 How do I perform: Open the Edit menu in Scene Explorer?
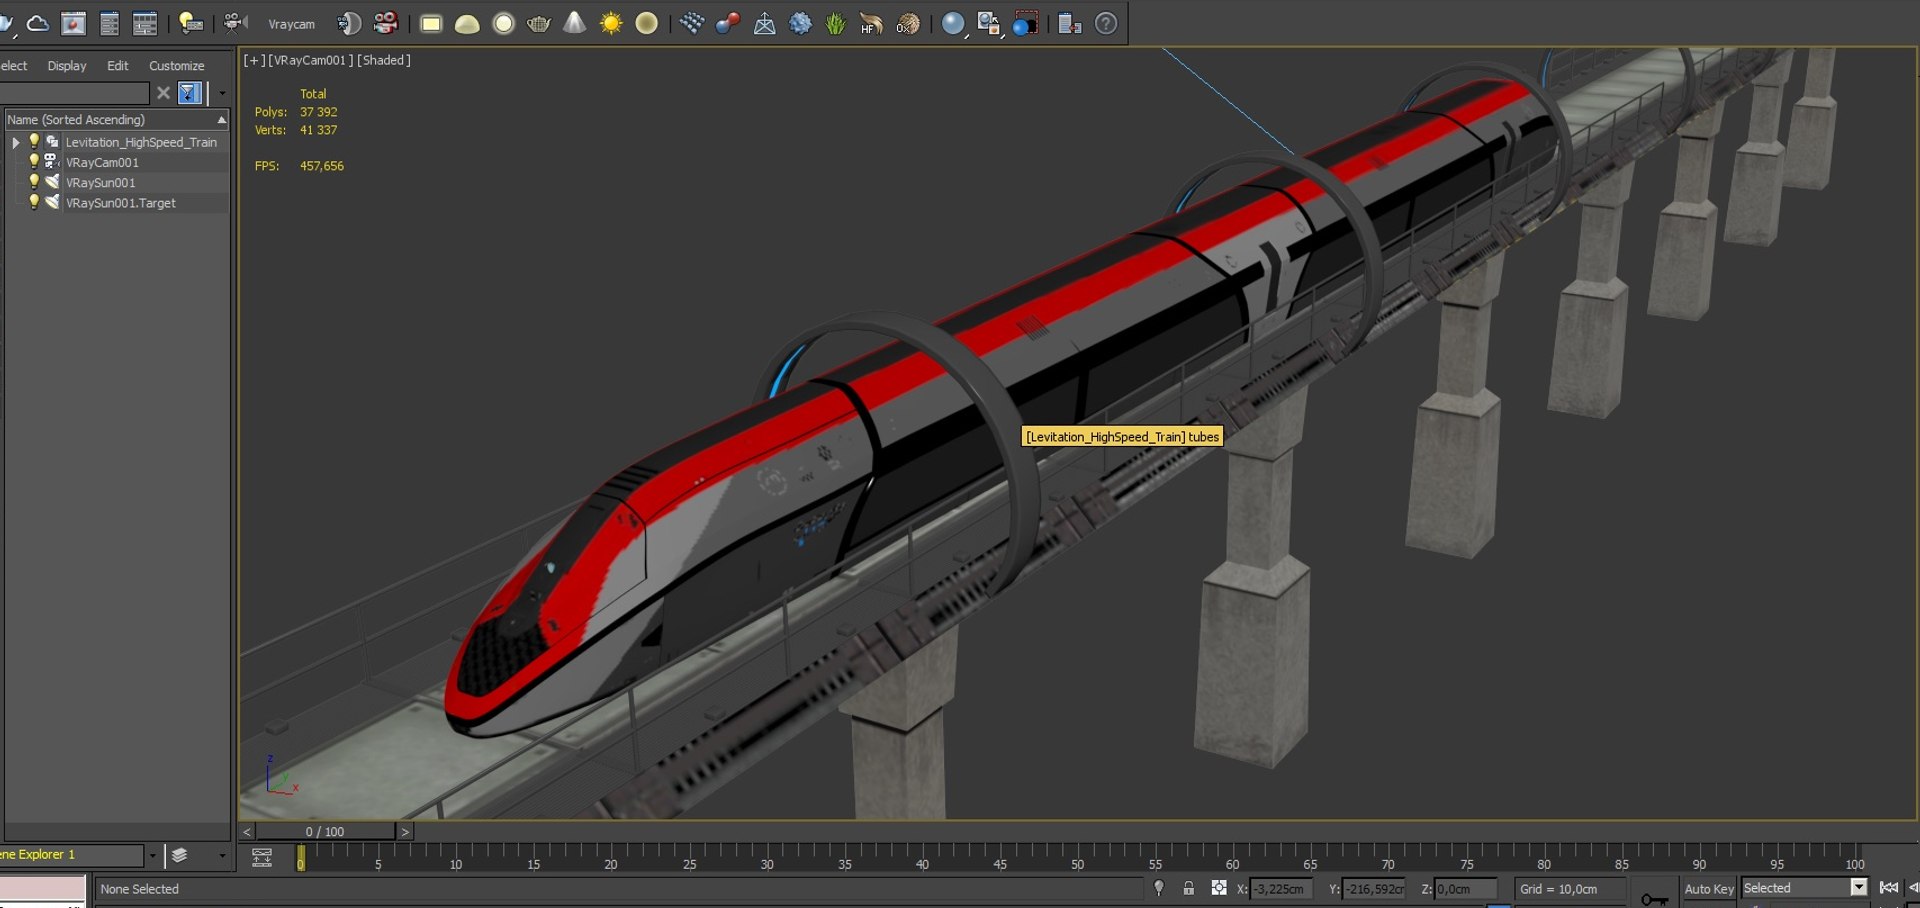point(118,66)
